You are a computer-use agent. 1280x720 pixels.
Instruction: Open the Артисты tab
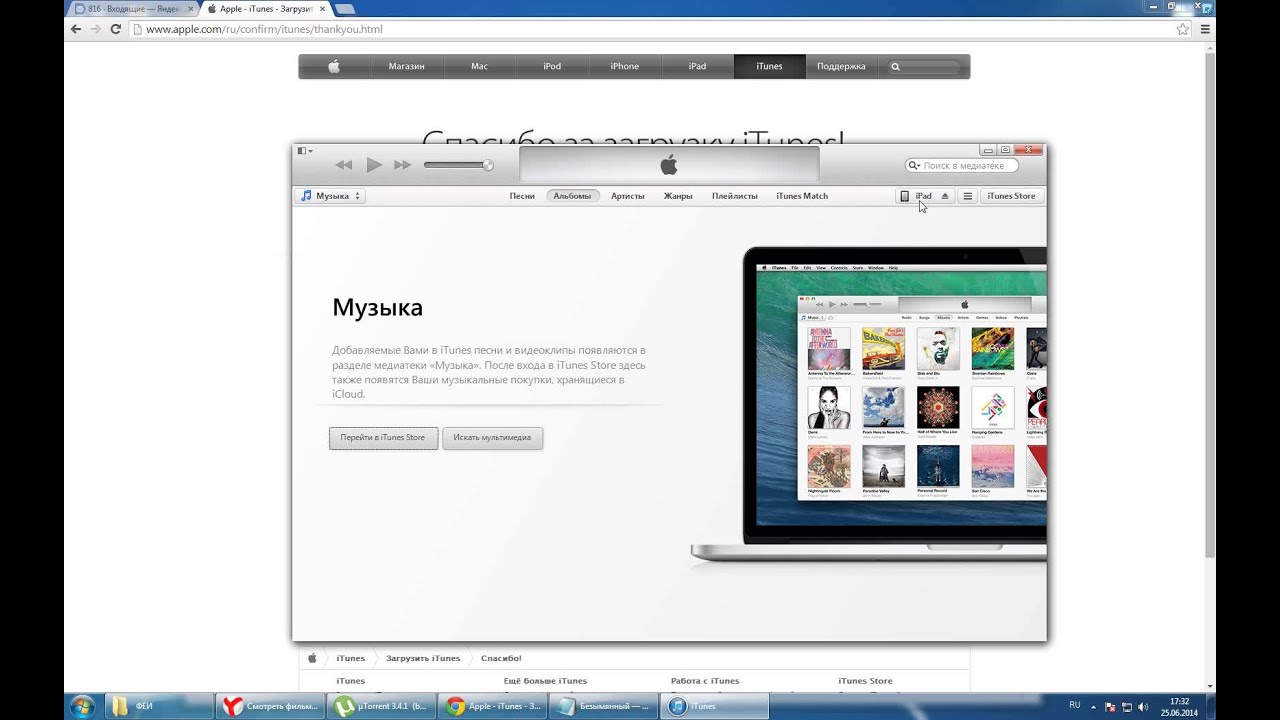click(628, 196)
